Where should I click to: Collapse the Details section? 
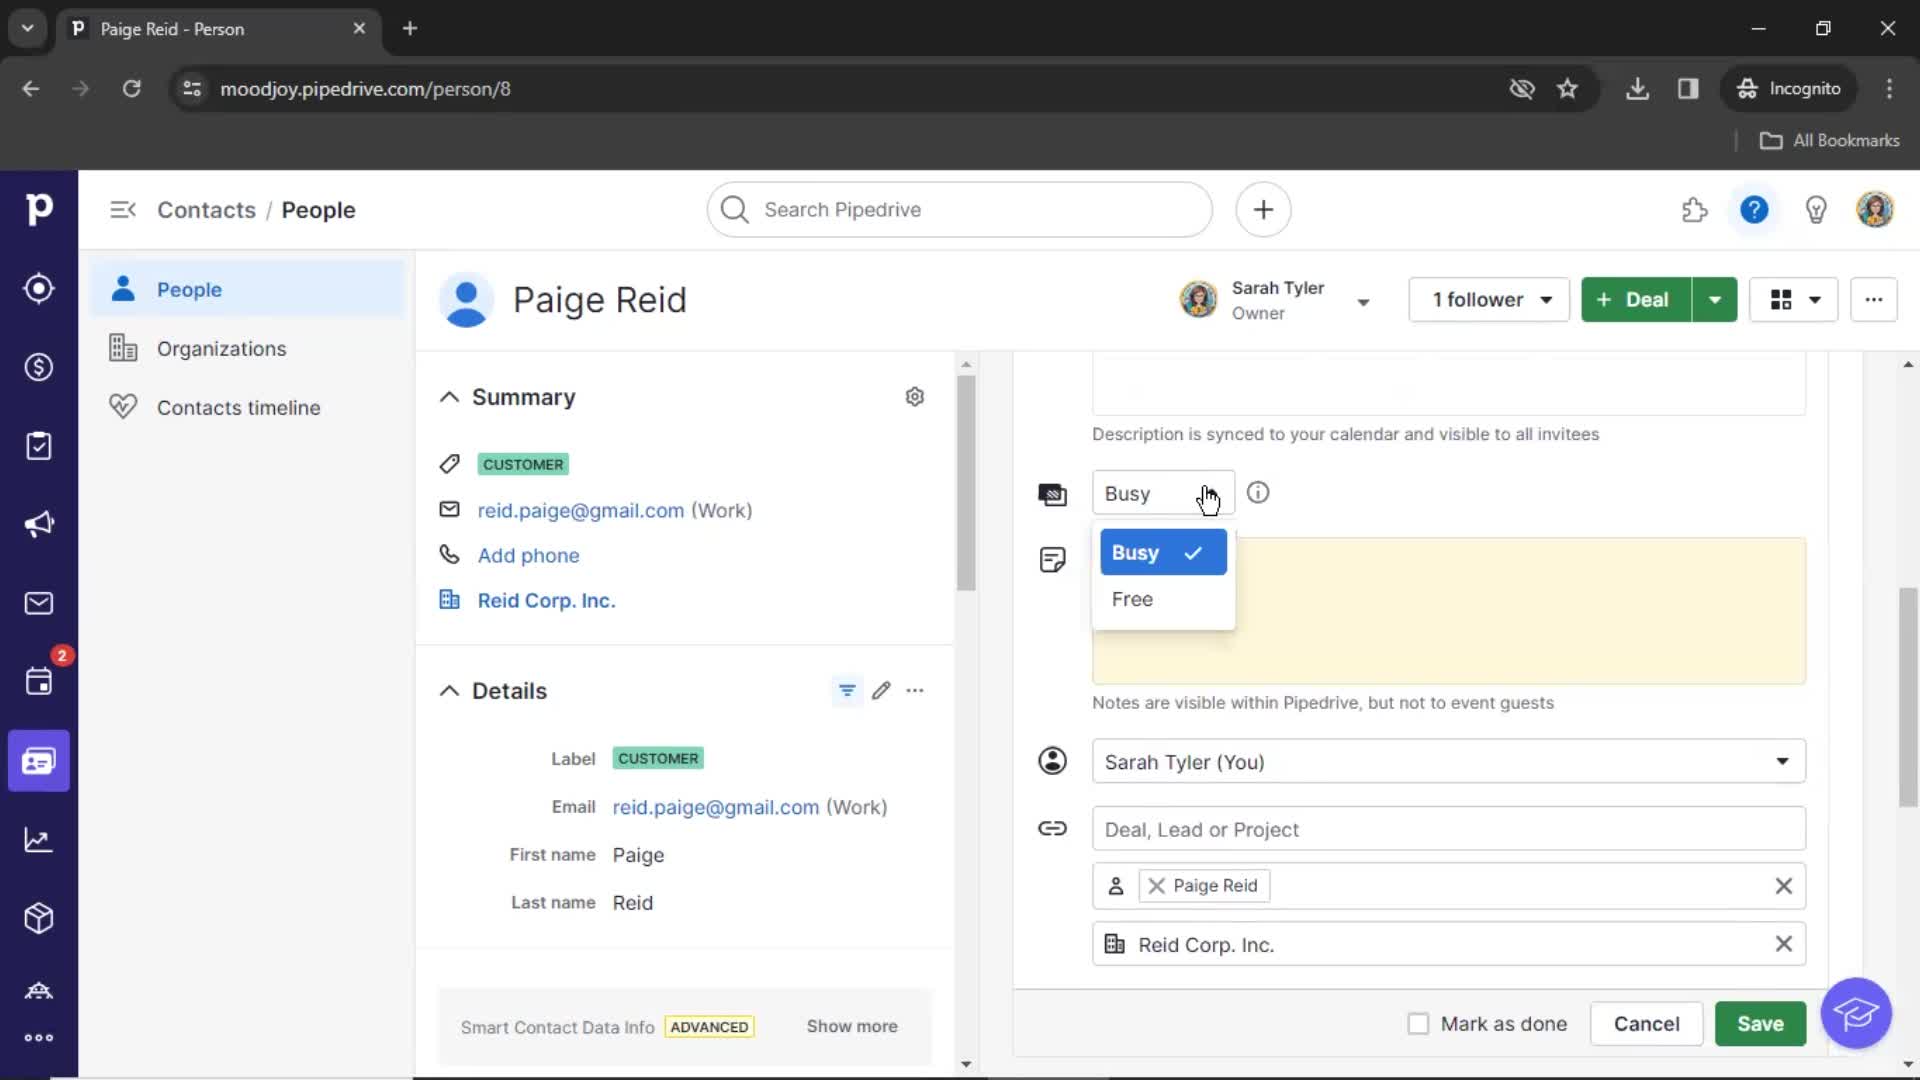(449, 691)
